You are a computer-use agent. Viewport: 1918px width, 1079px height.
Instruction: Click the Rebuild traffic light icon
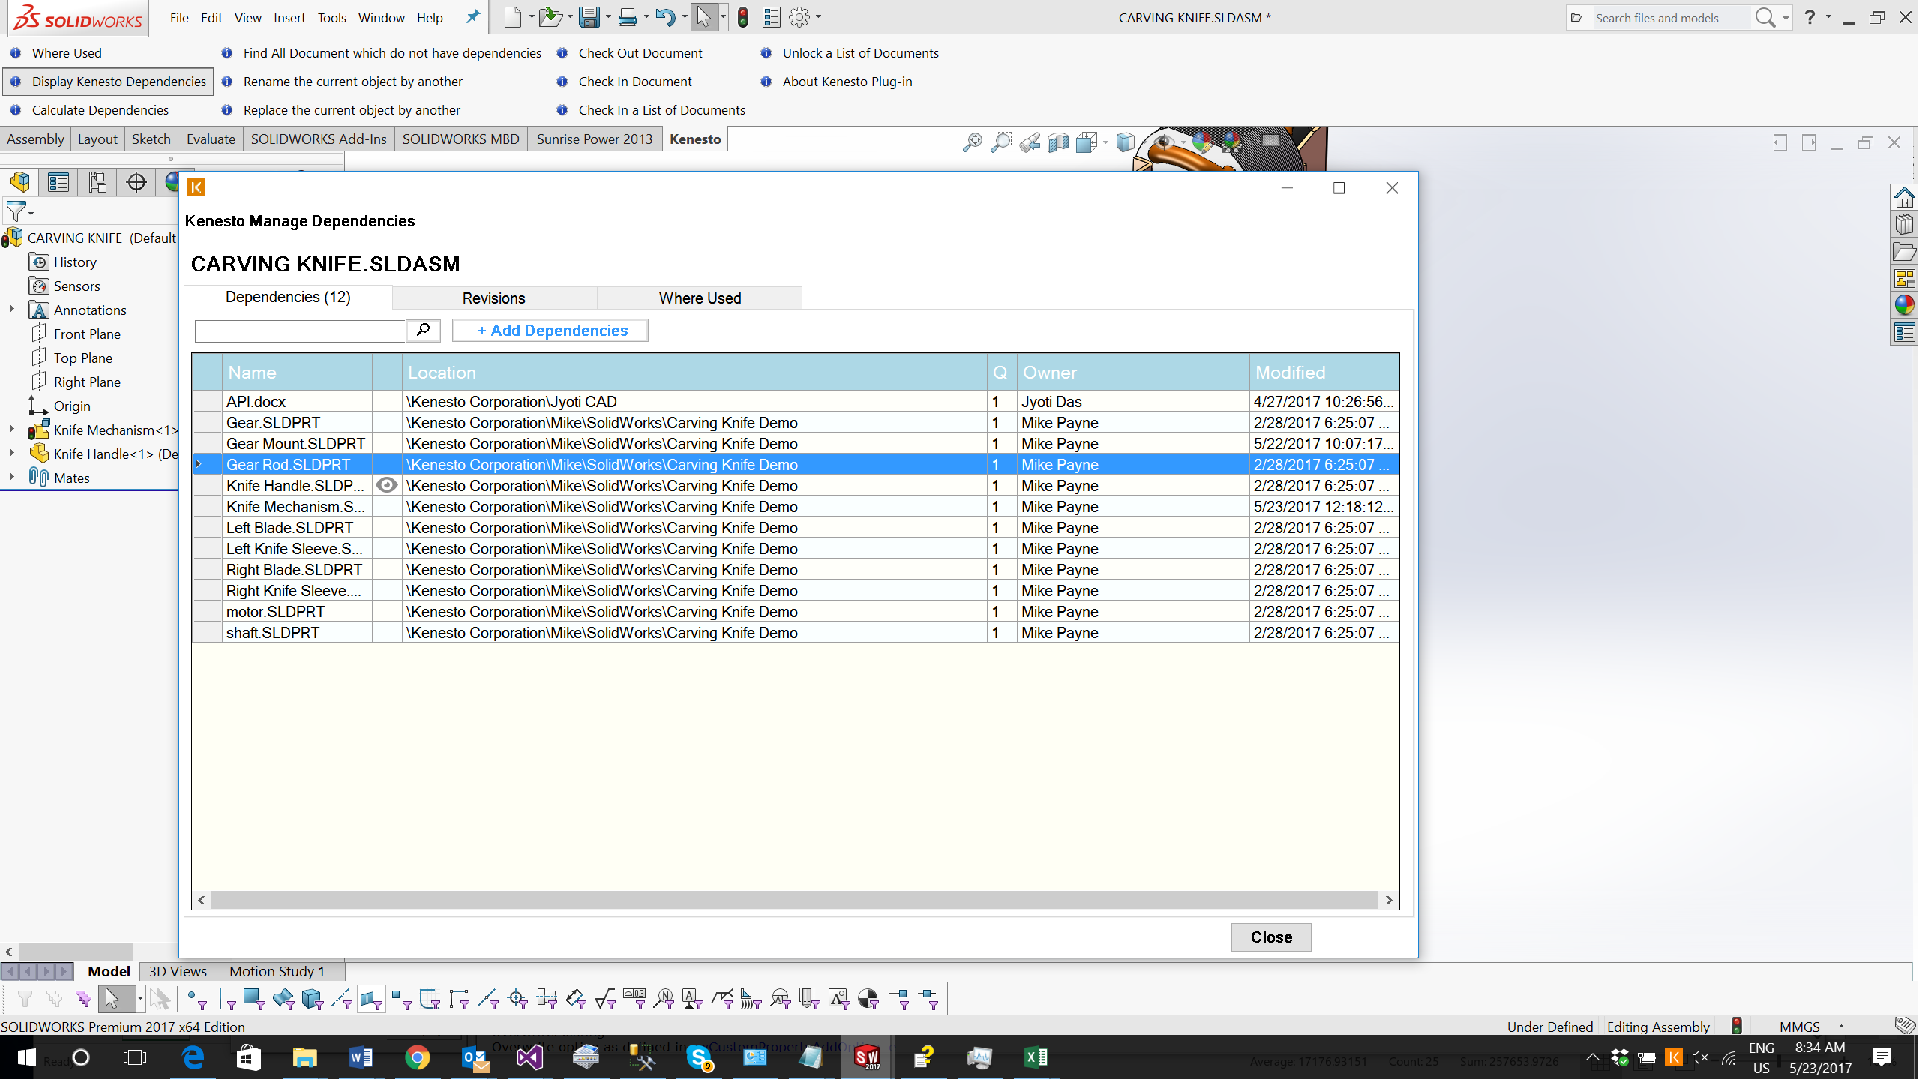tap(743, 17)
